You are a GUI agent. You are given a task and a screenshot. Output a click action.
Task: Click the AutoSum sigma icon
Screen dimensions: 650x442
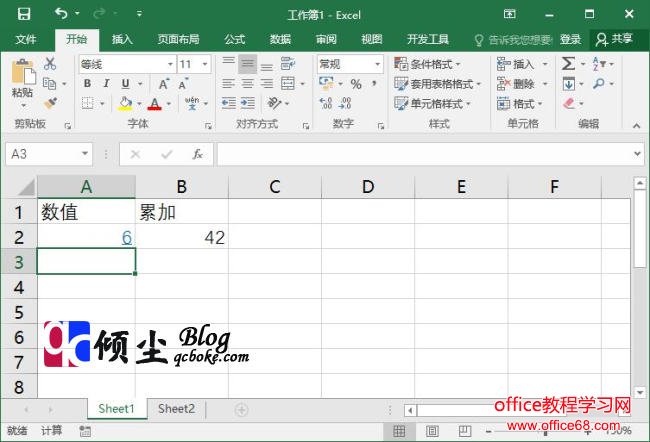568,64
